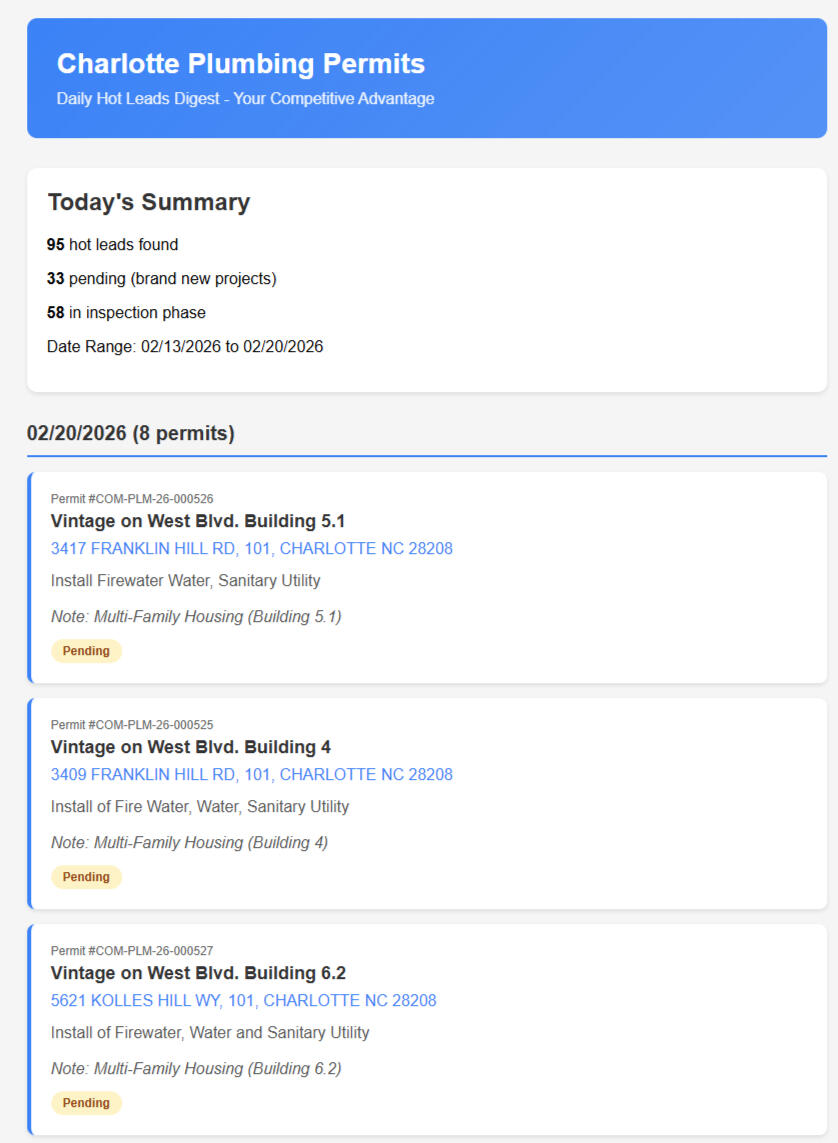Click the Charlotte Plumbing Permits header title
This screenshot has width=838, height=1143.
[240, 64]
